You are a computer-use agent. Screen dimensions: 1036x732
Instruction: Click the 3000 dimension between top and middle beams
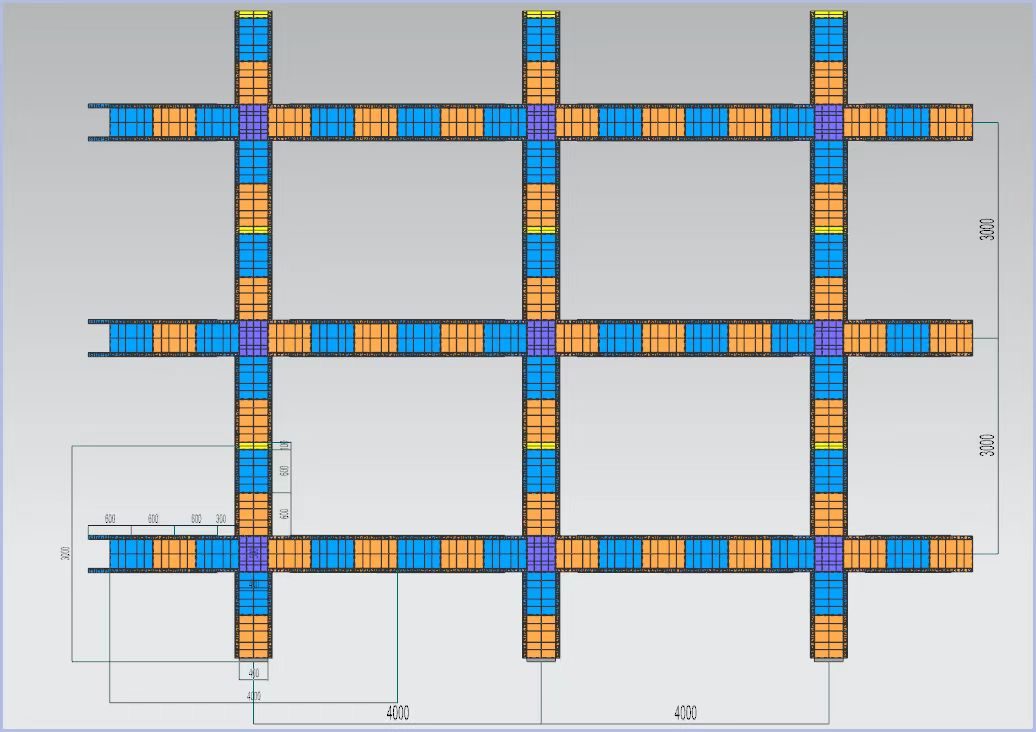[x=987, y=229]
